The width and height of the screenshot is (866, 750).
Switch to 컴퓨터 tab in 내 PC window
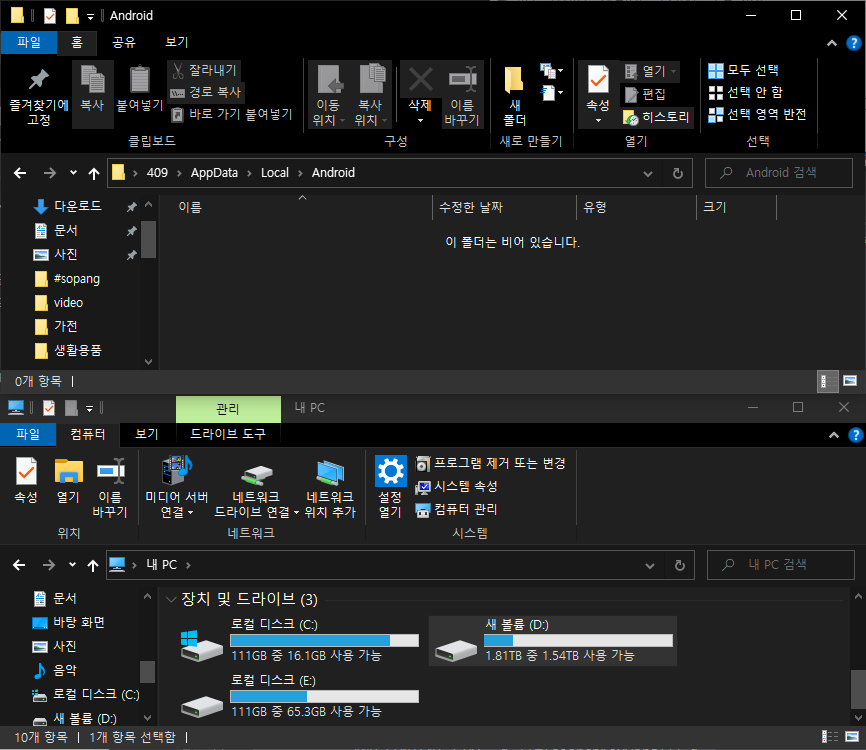click(x=88, y=434)
